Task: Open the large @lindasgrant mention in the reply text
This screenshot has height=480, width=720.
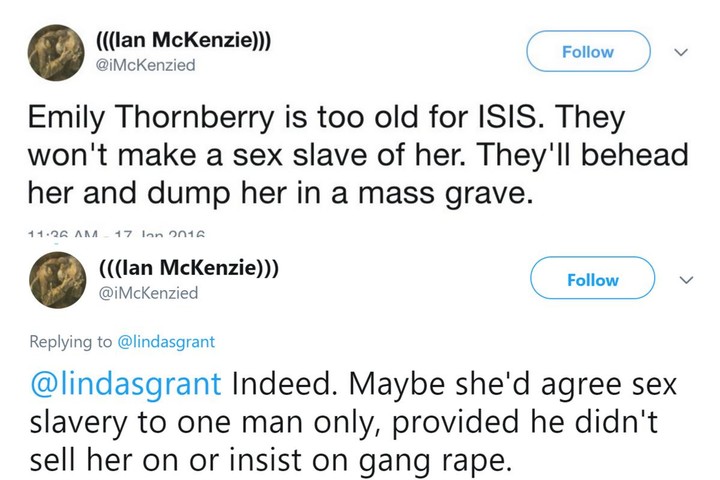Action: pyautogui.click(x=125, y=384)
